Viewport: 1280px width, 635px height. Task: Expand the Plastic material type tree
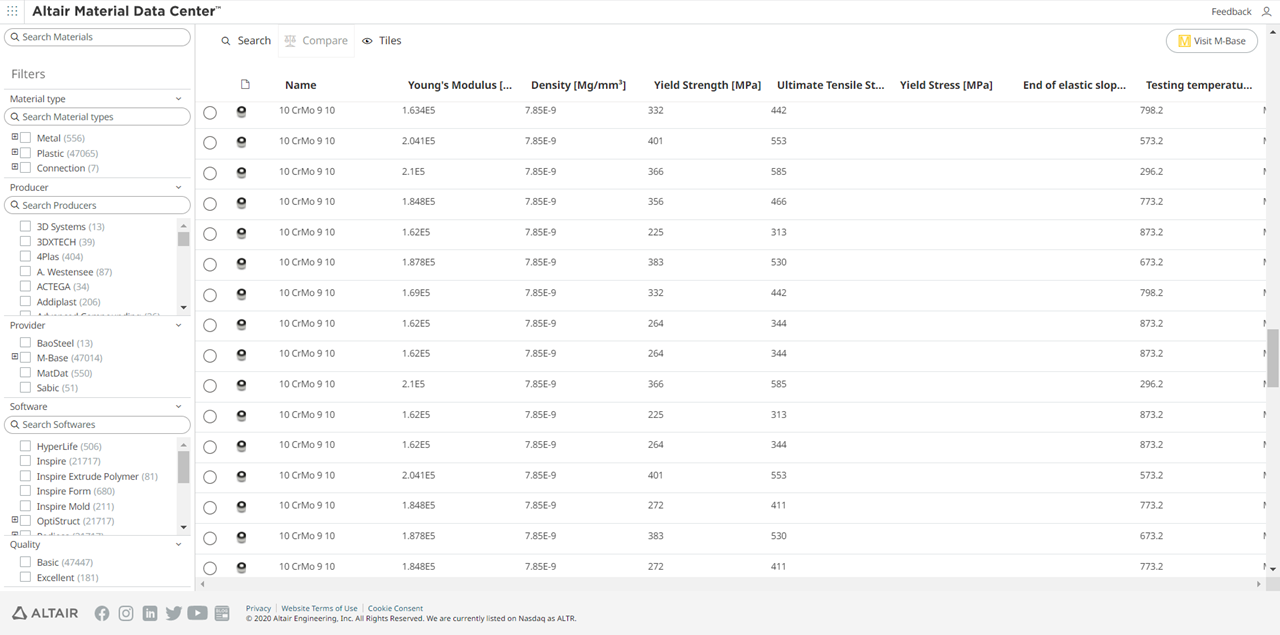click(x=15, y=153)
